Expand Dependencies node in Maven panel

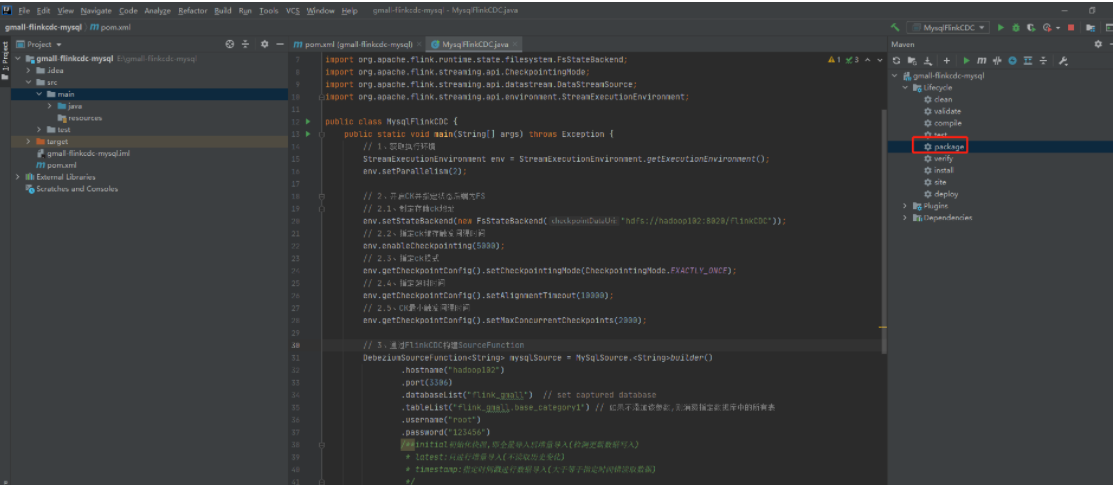pos(905,217)
